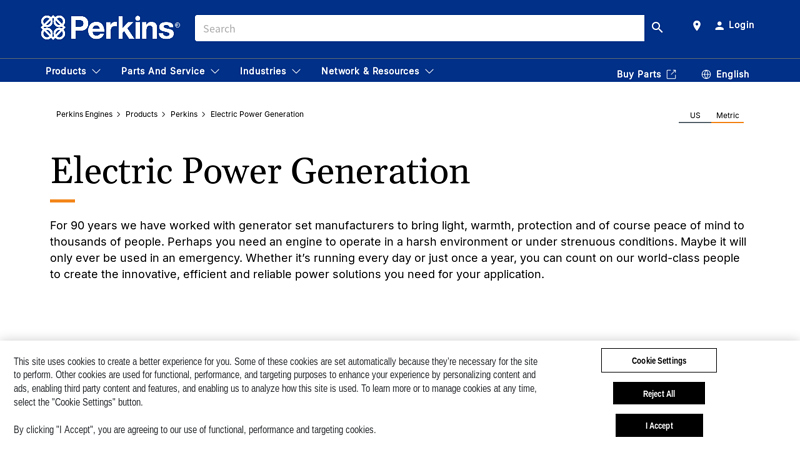Switch units to Metric
The width and height of the screenshot is (800, 450).
727,115
